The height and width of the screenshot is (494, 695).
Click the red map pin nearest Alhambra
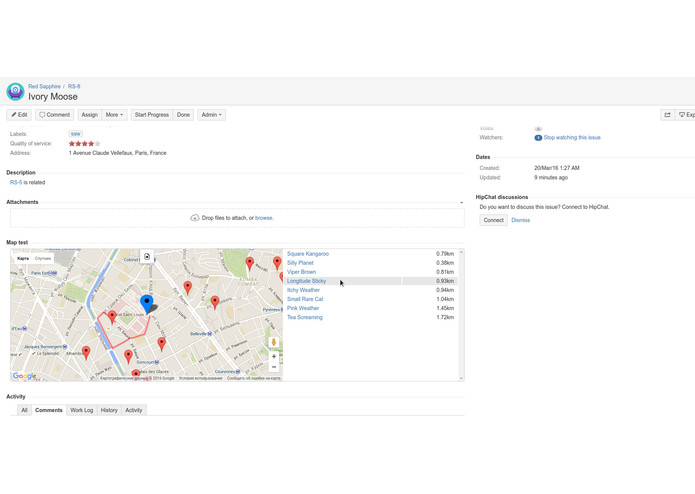[x=86, y=353]
